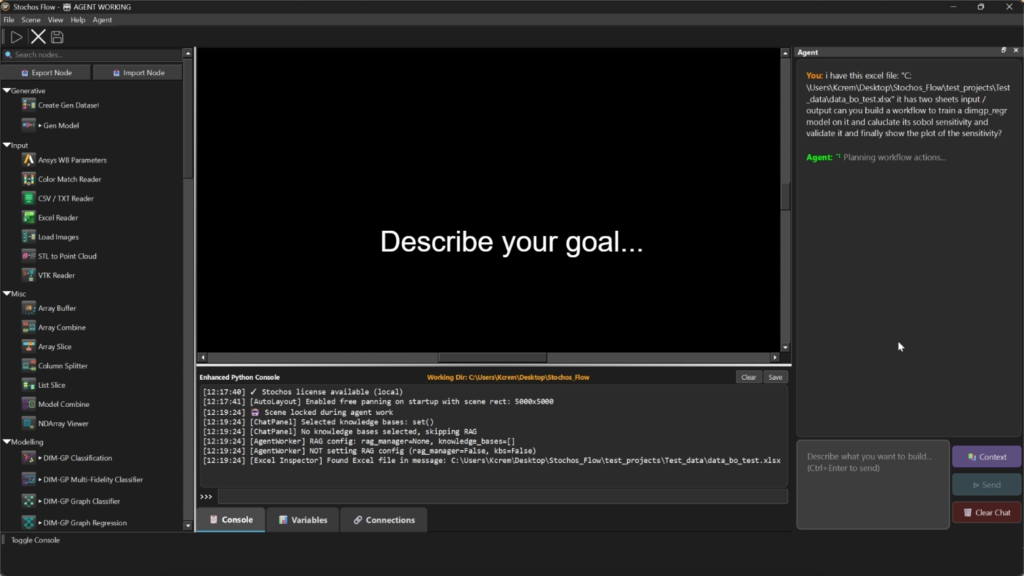The width and height of the screenshot is (1024, 576).
Task: Select the CSV / TXT Reader node
Action: [x=65, y=198]
